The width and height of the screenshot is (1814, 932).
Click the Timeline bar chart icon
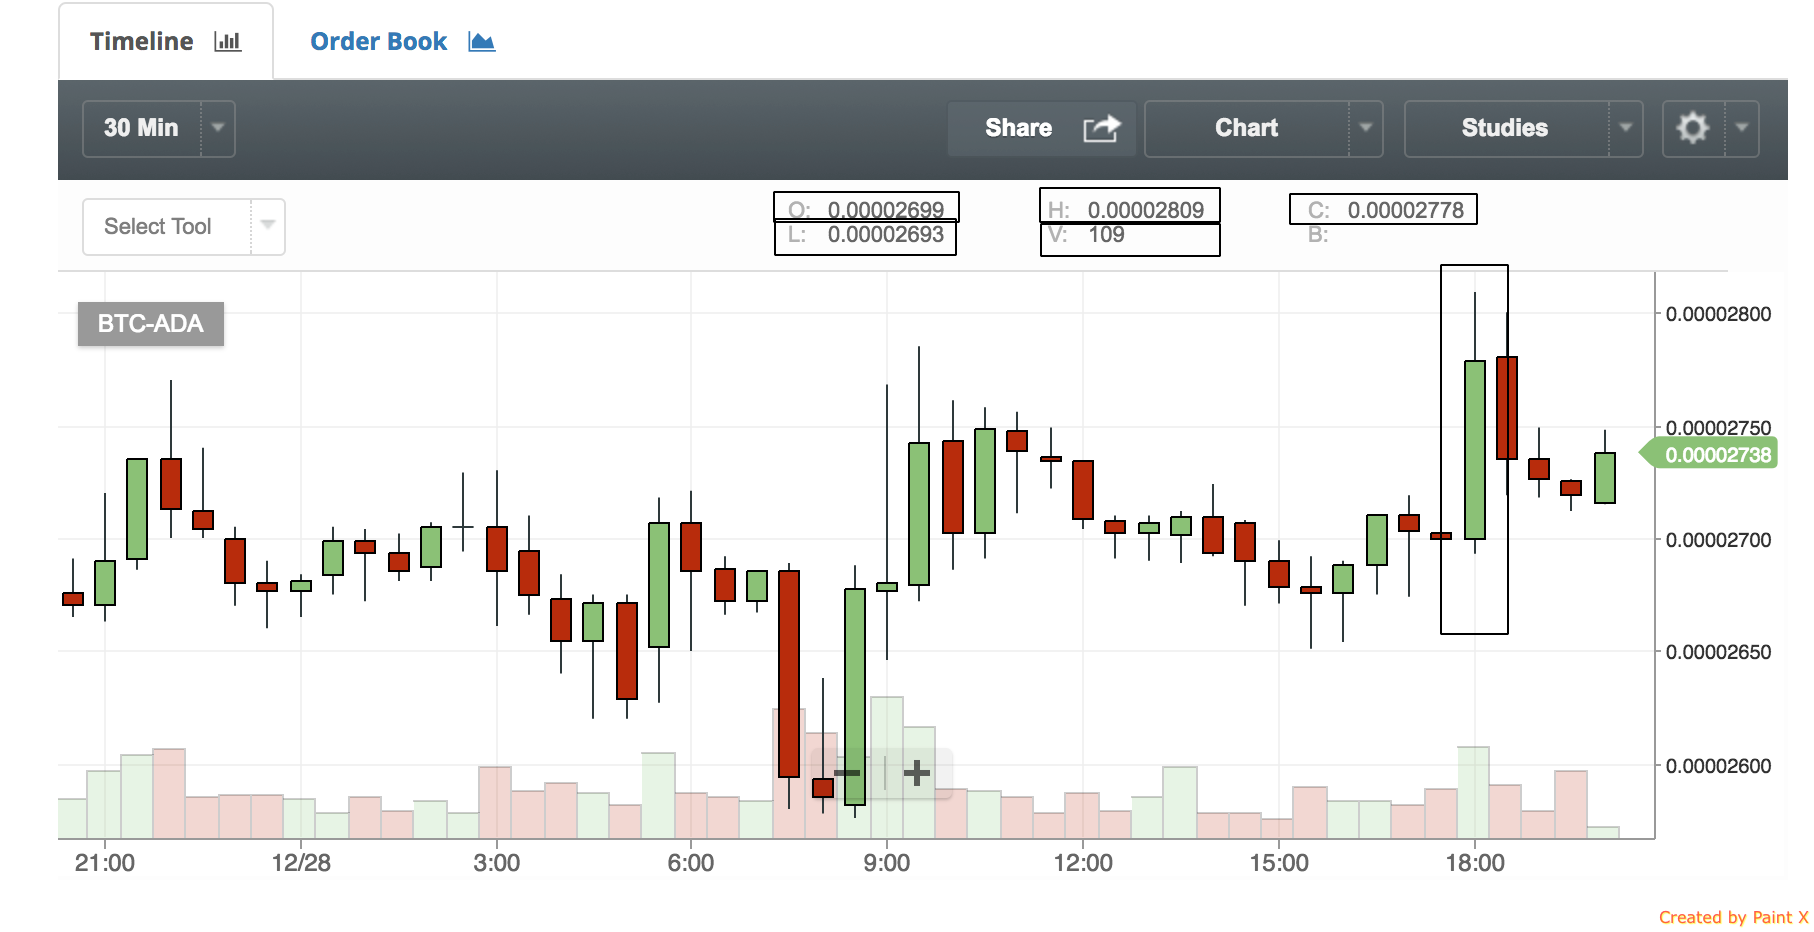[x=228, y=42]
